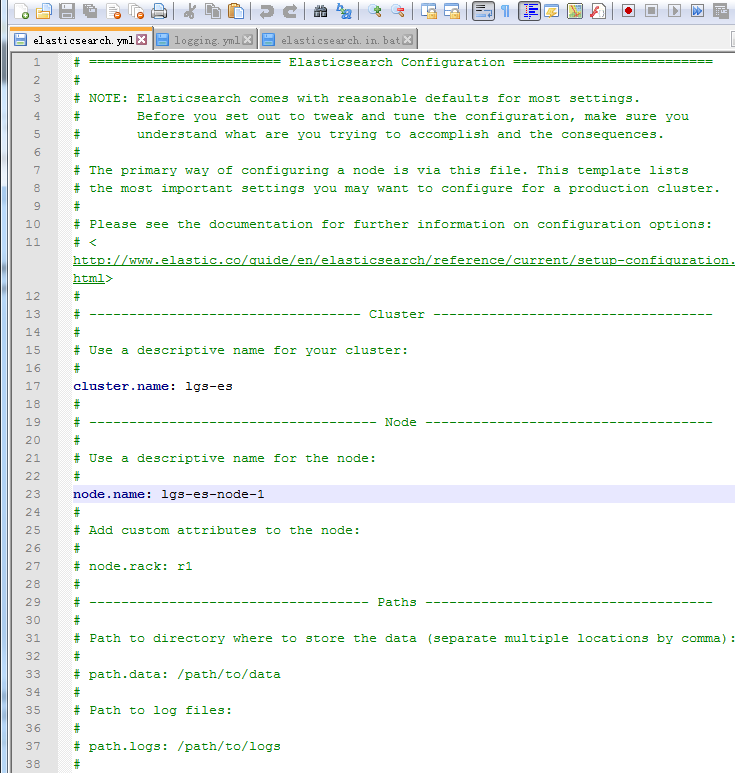This screenshot has width=735, height=773.
Task: Switch to elasticsearch.yml tab
Action: click(83, 40)
